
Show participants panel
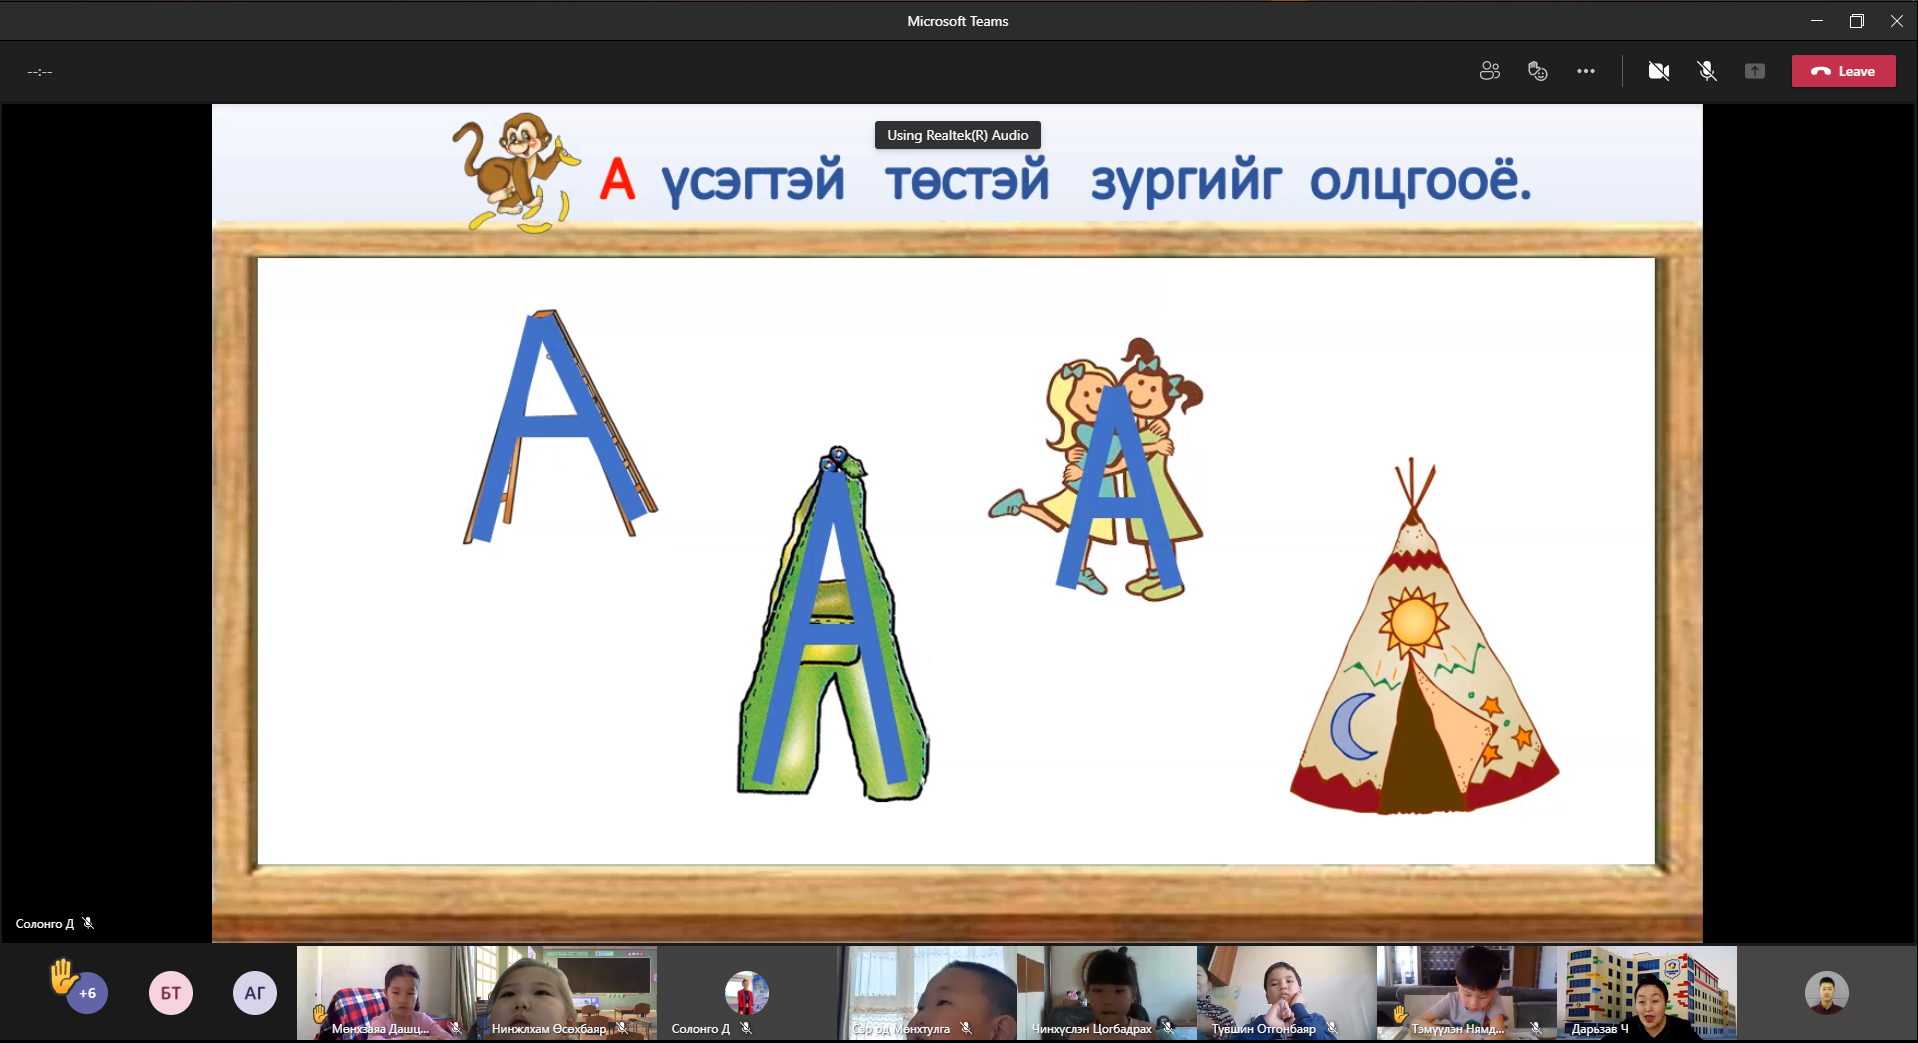[1490, 71]
